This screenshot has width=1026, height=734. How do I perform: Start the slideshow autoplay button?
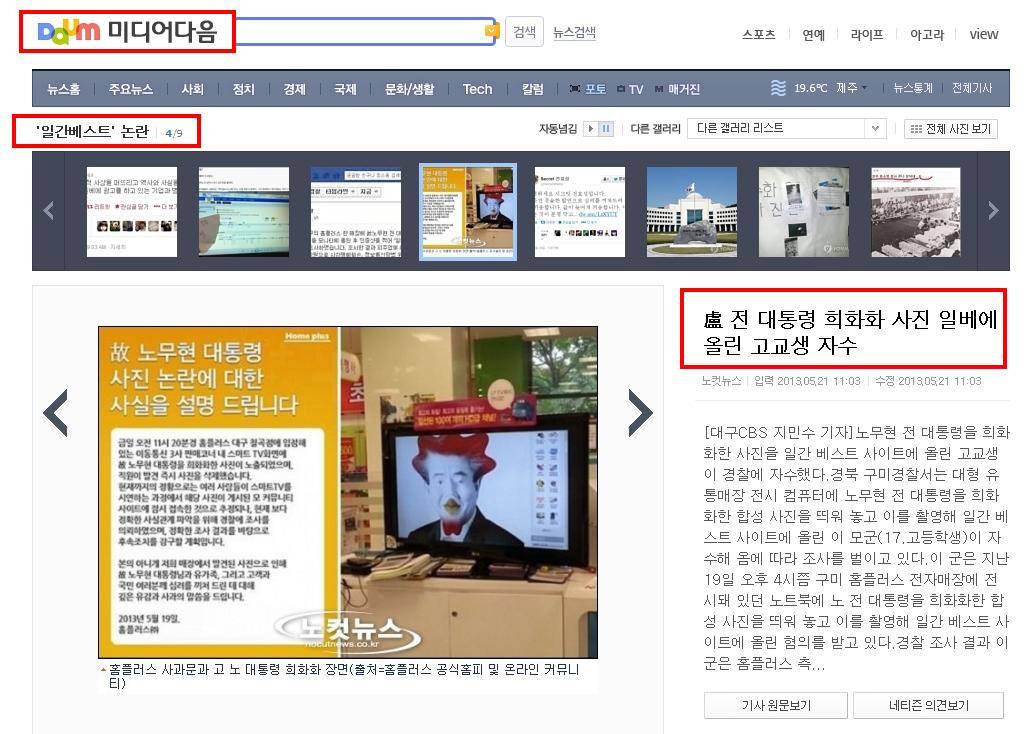pyautogui.click(x=591, y=129)
